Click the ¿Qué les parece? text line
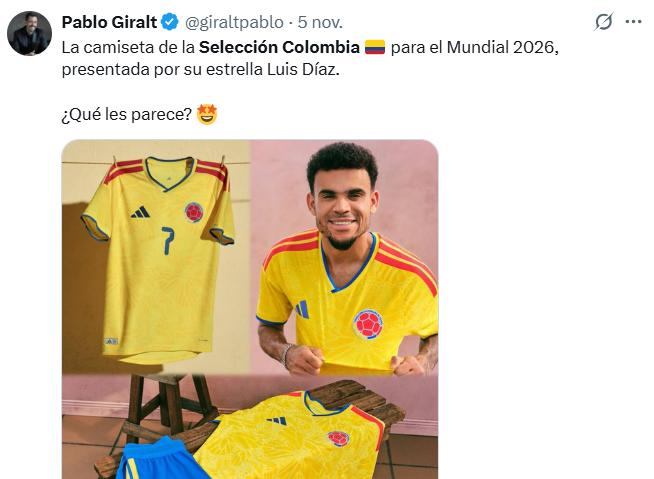The image size is (654, 479). coord(127,114)
